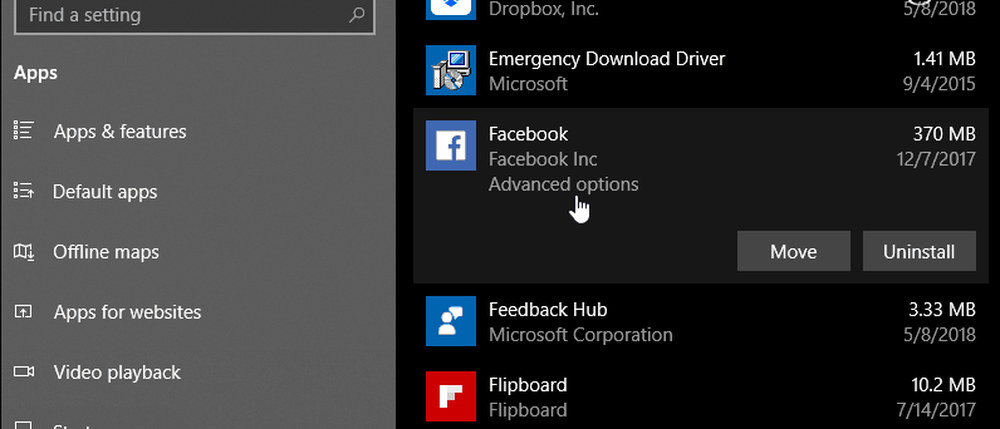Select the Flipboard app name
The width and height of the screenshot is (1000, 429).
[527, 385]
